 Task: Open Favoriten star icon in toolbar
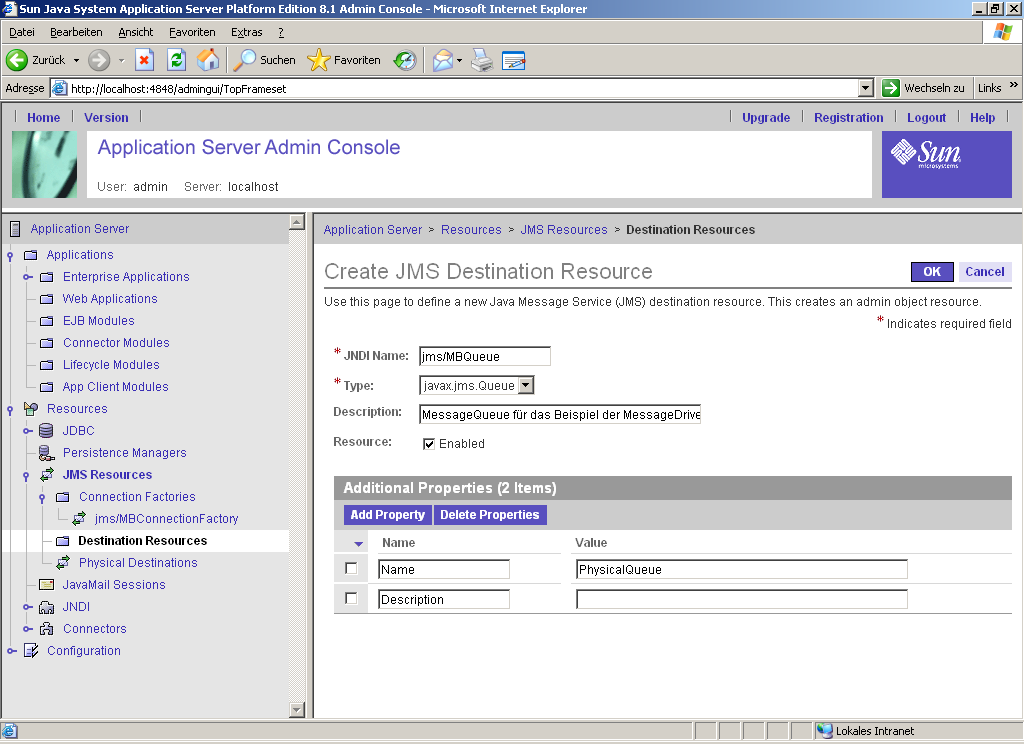pyautogui.click(x=319, y=60)
